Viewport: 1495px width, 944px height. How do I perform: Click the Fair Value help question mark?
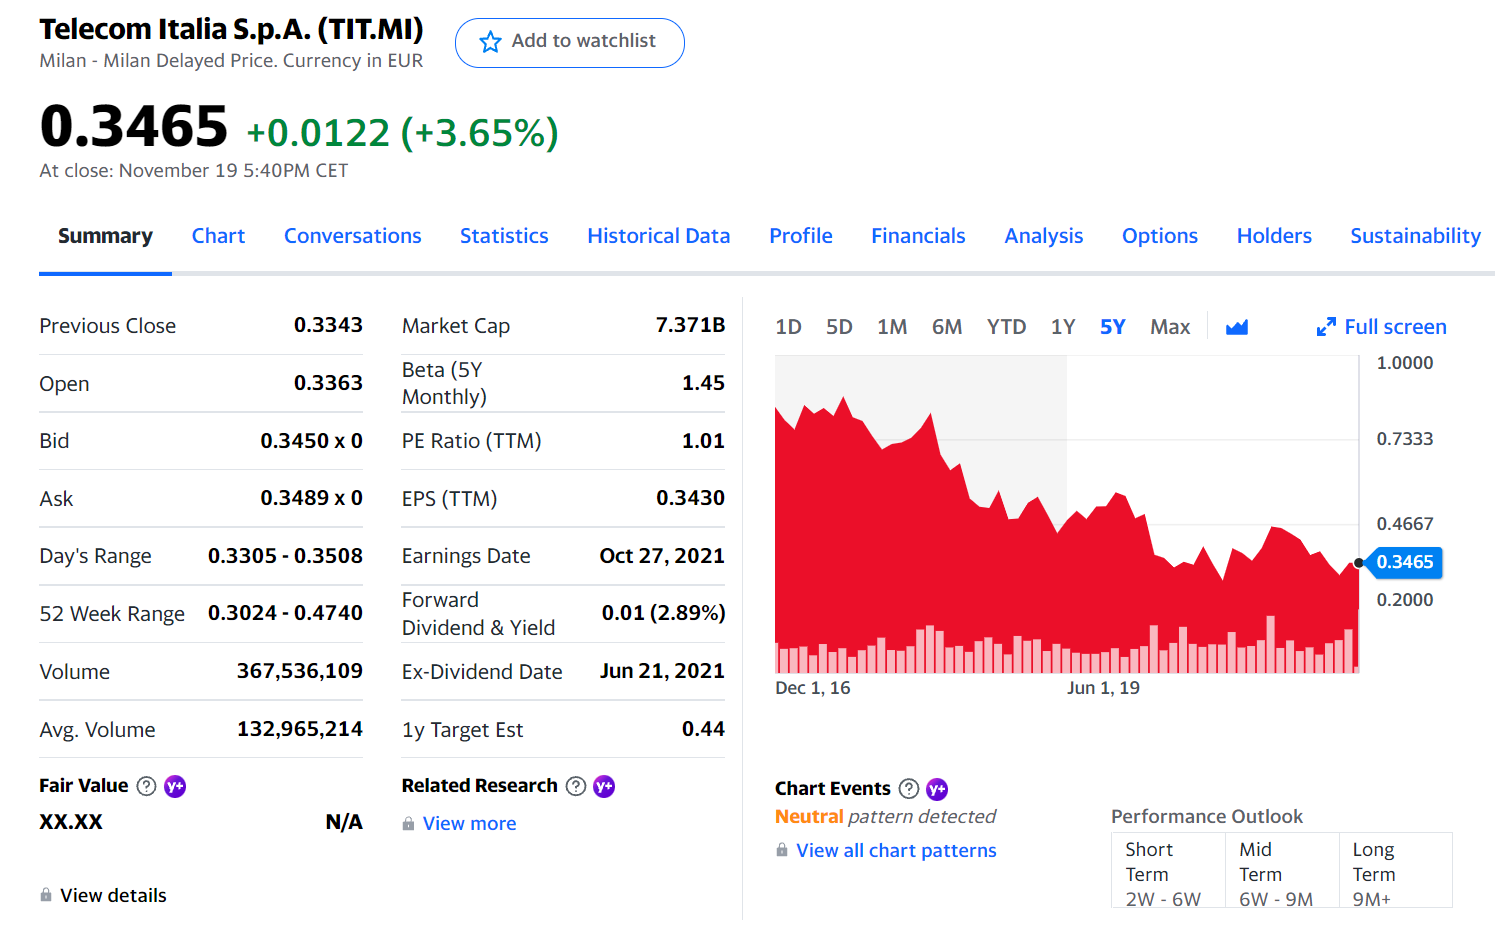click(x=146, y=786)
